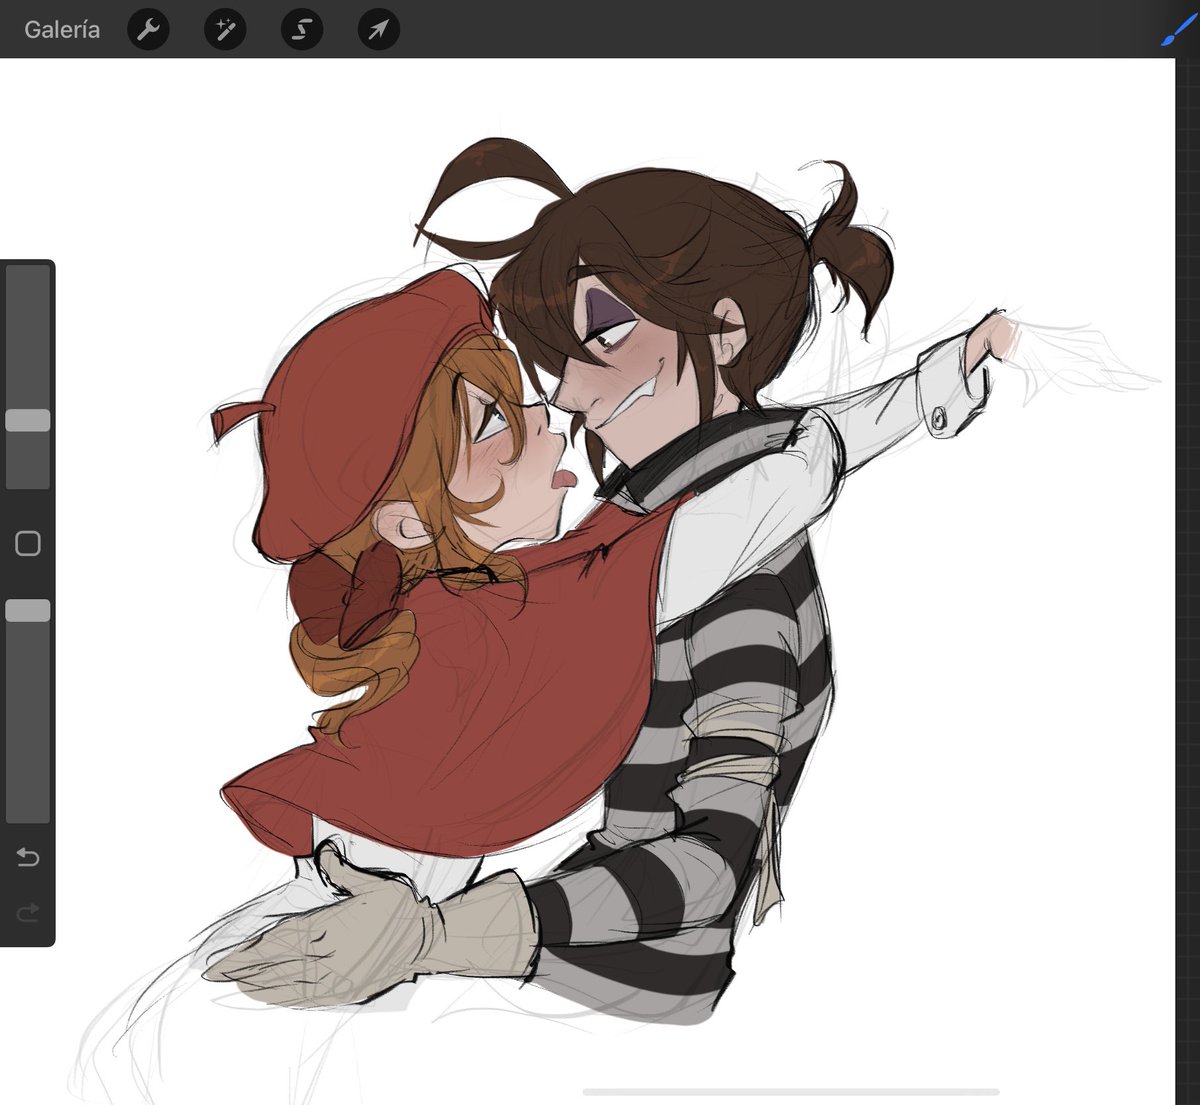Open the Galería gallery view
The height and width of the screenshot is (1105, 1200).
(62, 30)
